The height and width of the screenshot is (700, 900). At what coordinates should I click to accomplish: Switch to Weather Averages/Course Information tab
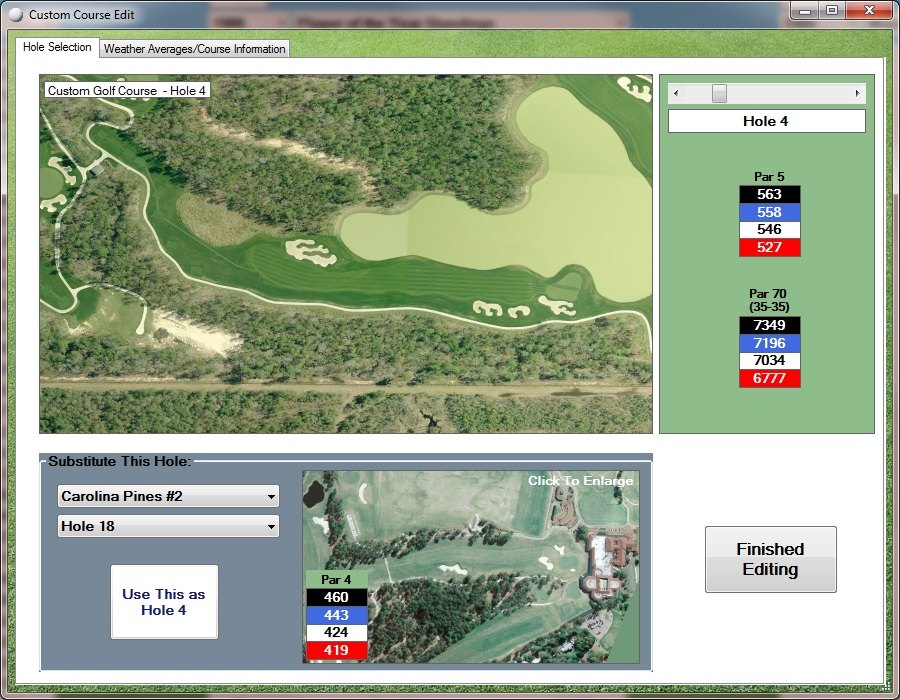point(195,48)
